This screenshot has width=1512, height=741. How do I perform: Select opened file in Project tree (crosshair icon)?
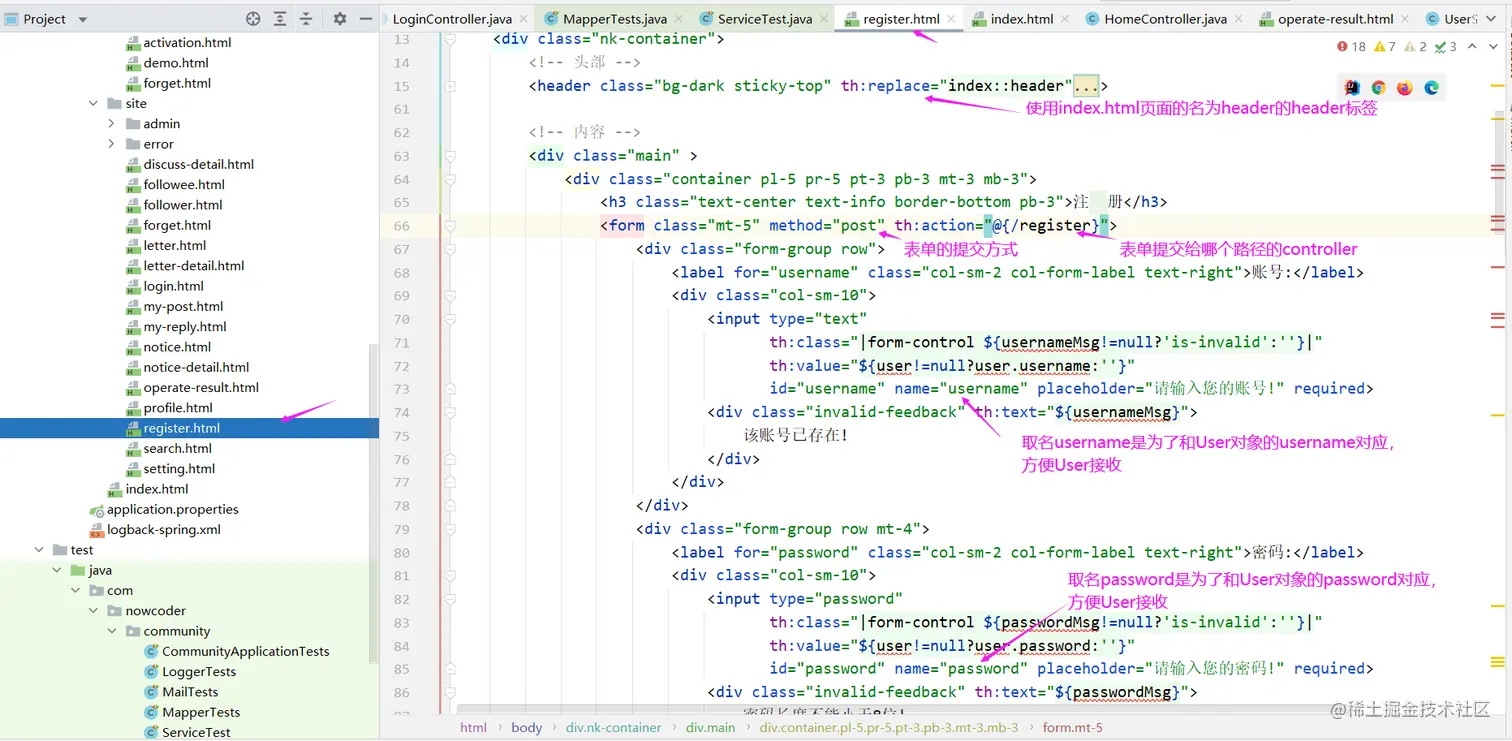coord(253,19)
